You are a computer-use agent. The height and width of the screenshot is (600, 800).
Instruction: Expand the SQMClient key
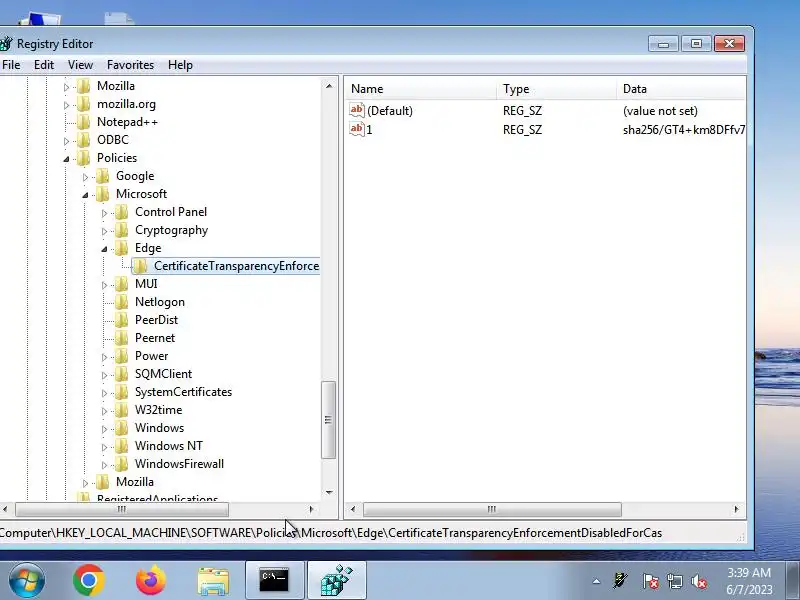[104, 375]
